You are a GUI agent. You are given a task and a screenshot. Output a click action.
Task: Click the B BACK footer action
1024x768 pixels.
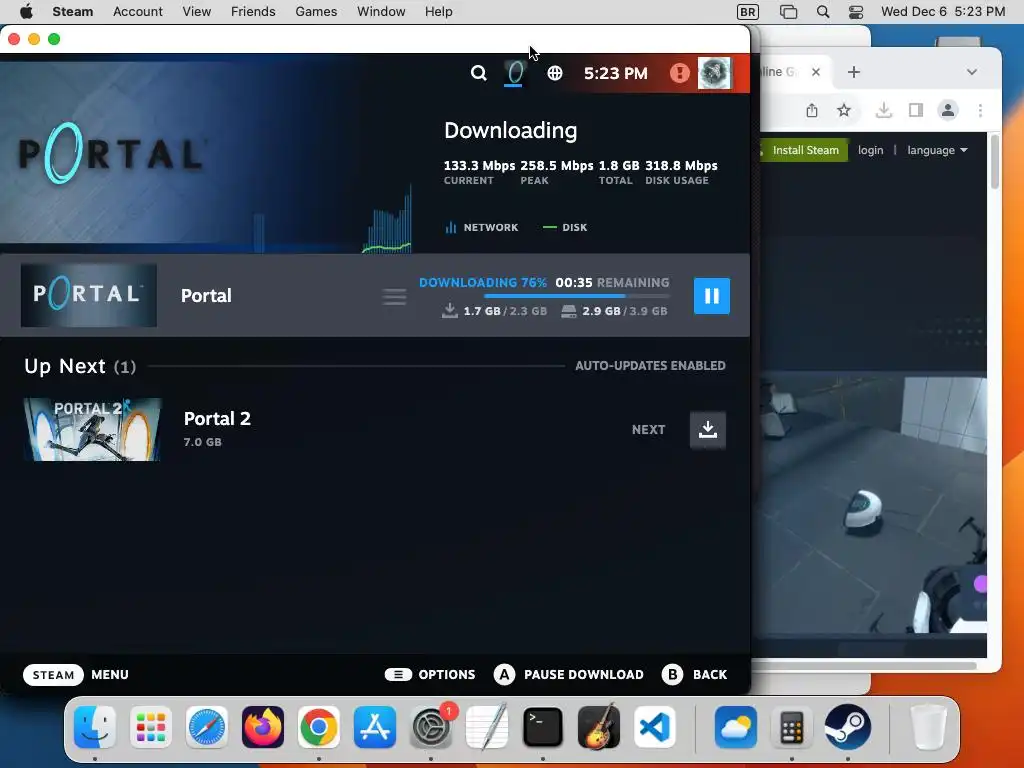[694, 675]
